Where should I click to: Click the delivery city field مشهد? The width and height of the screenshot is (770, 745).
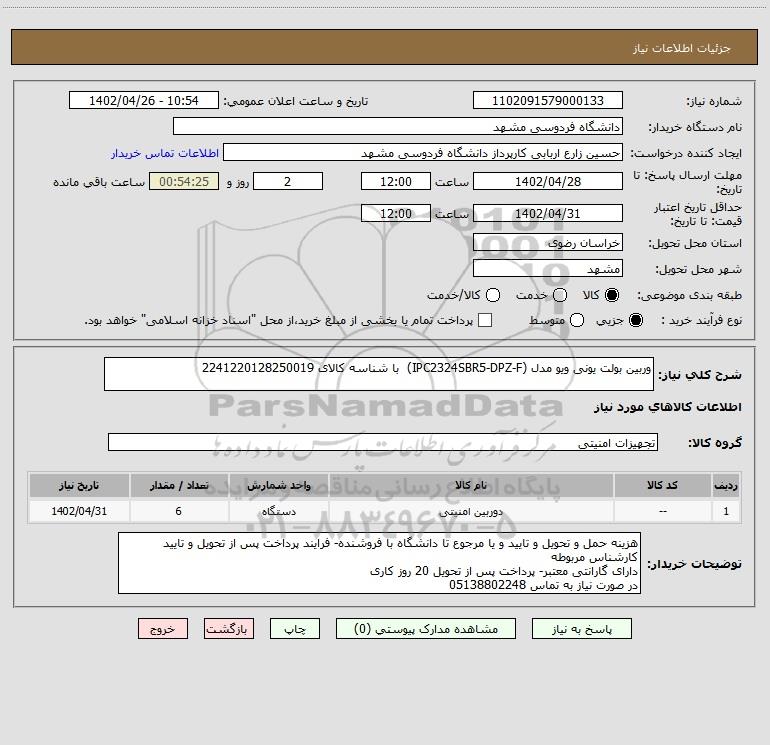pyautogui.click(x=548, y=268)
